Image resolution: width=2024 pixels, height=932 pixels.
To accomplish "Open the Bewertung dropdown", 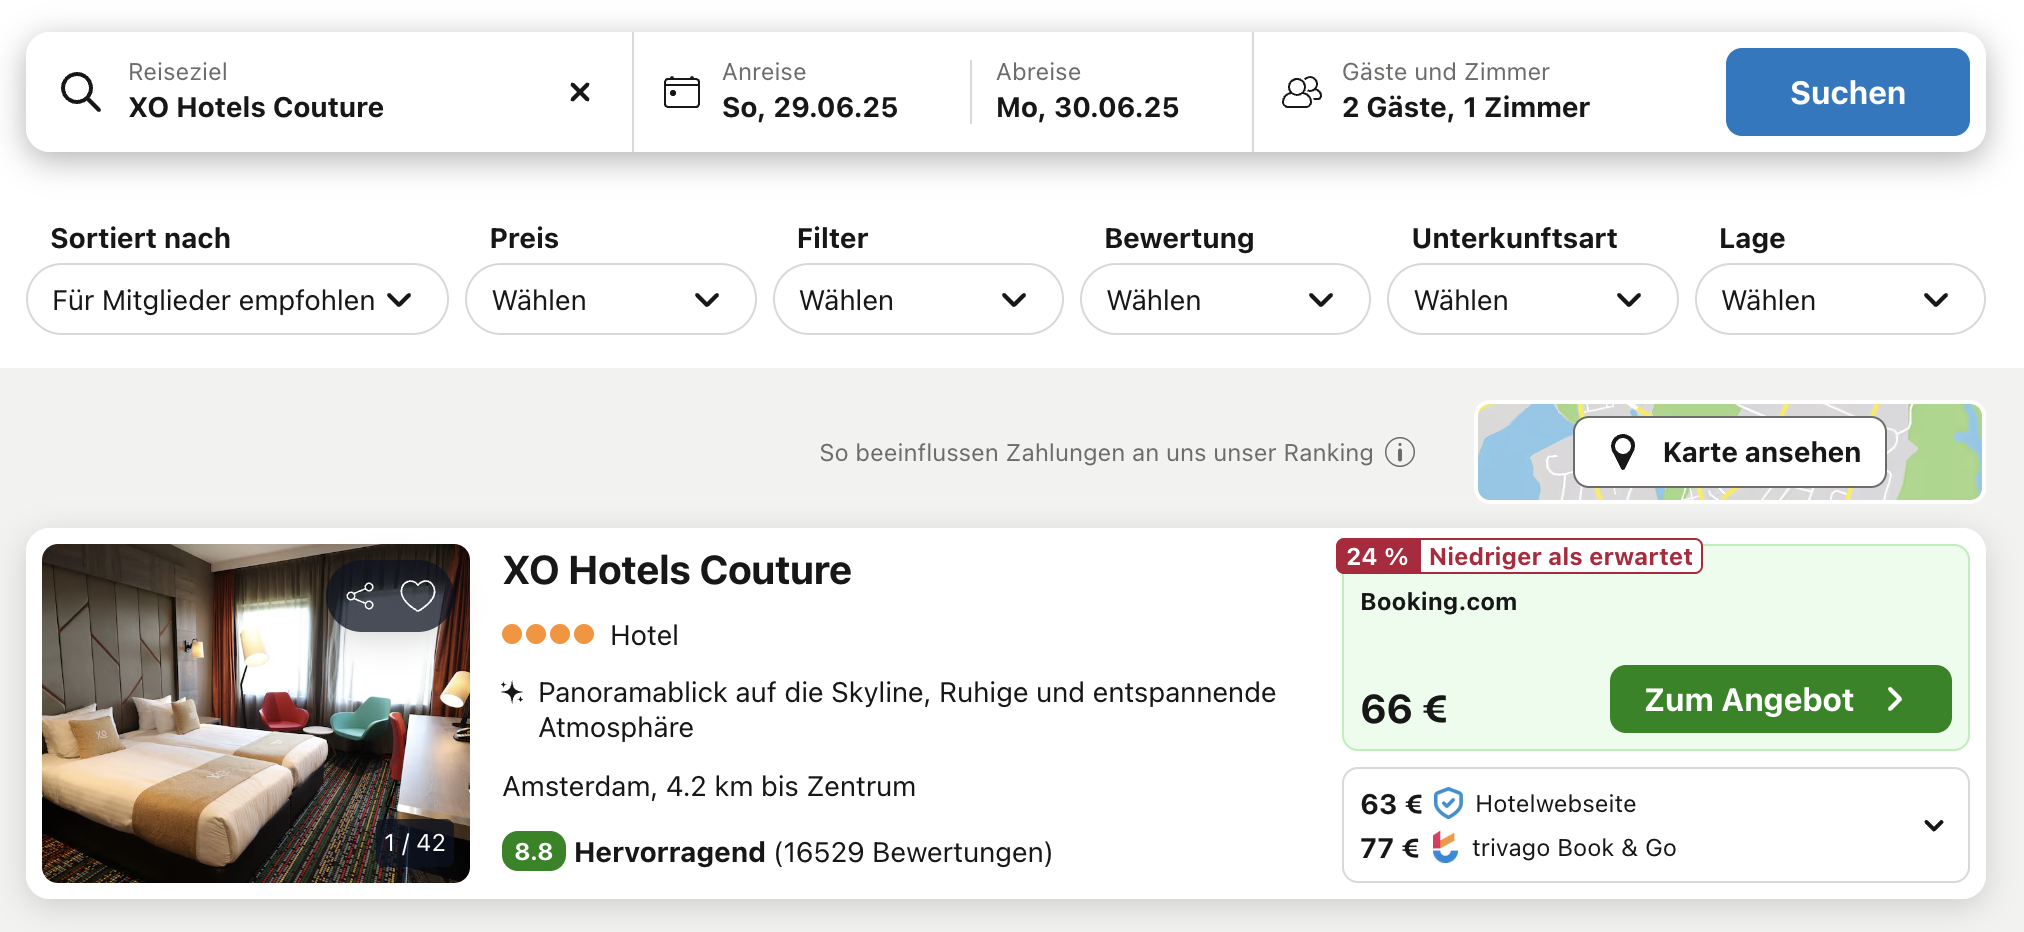I will click(x=1224, y=300).
